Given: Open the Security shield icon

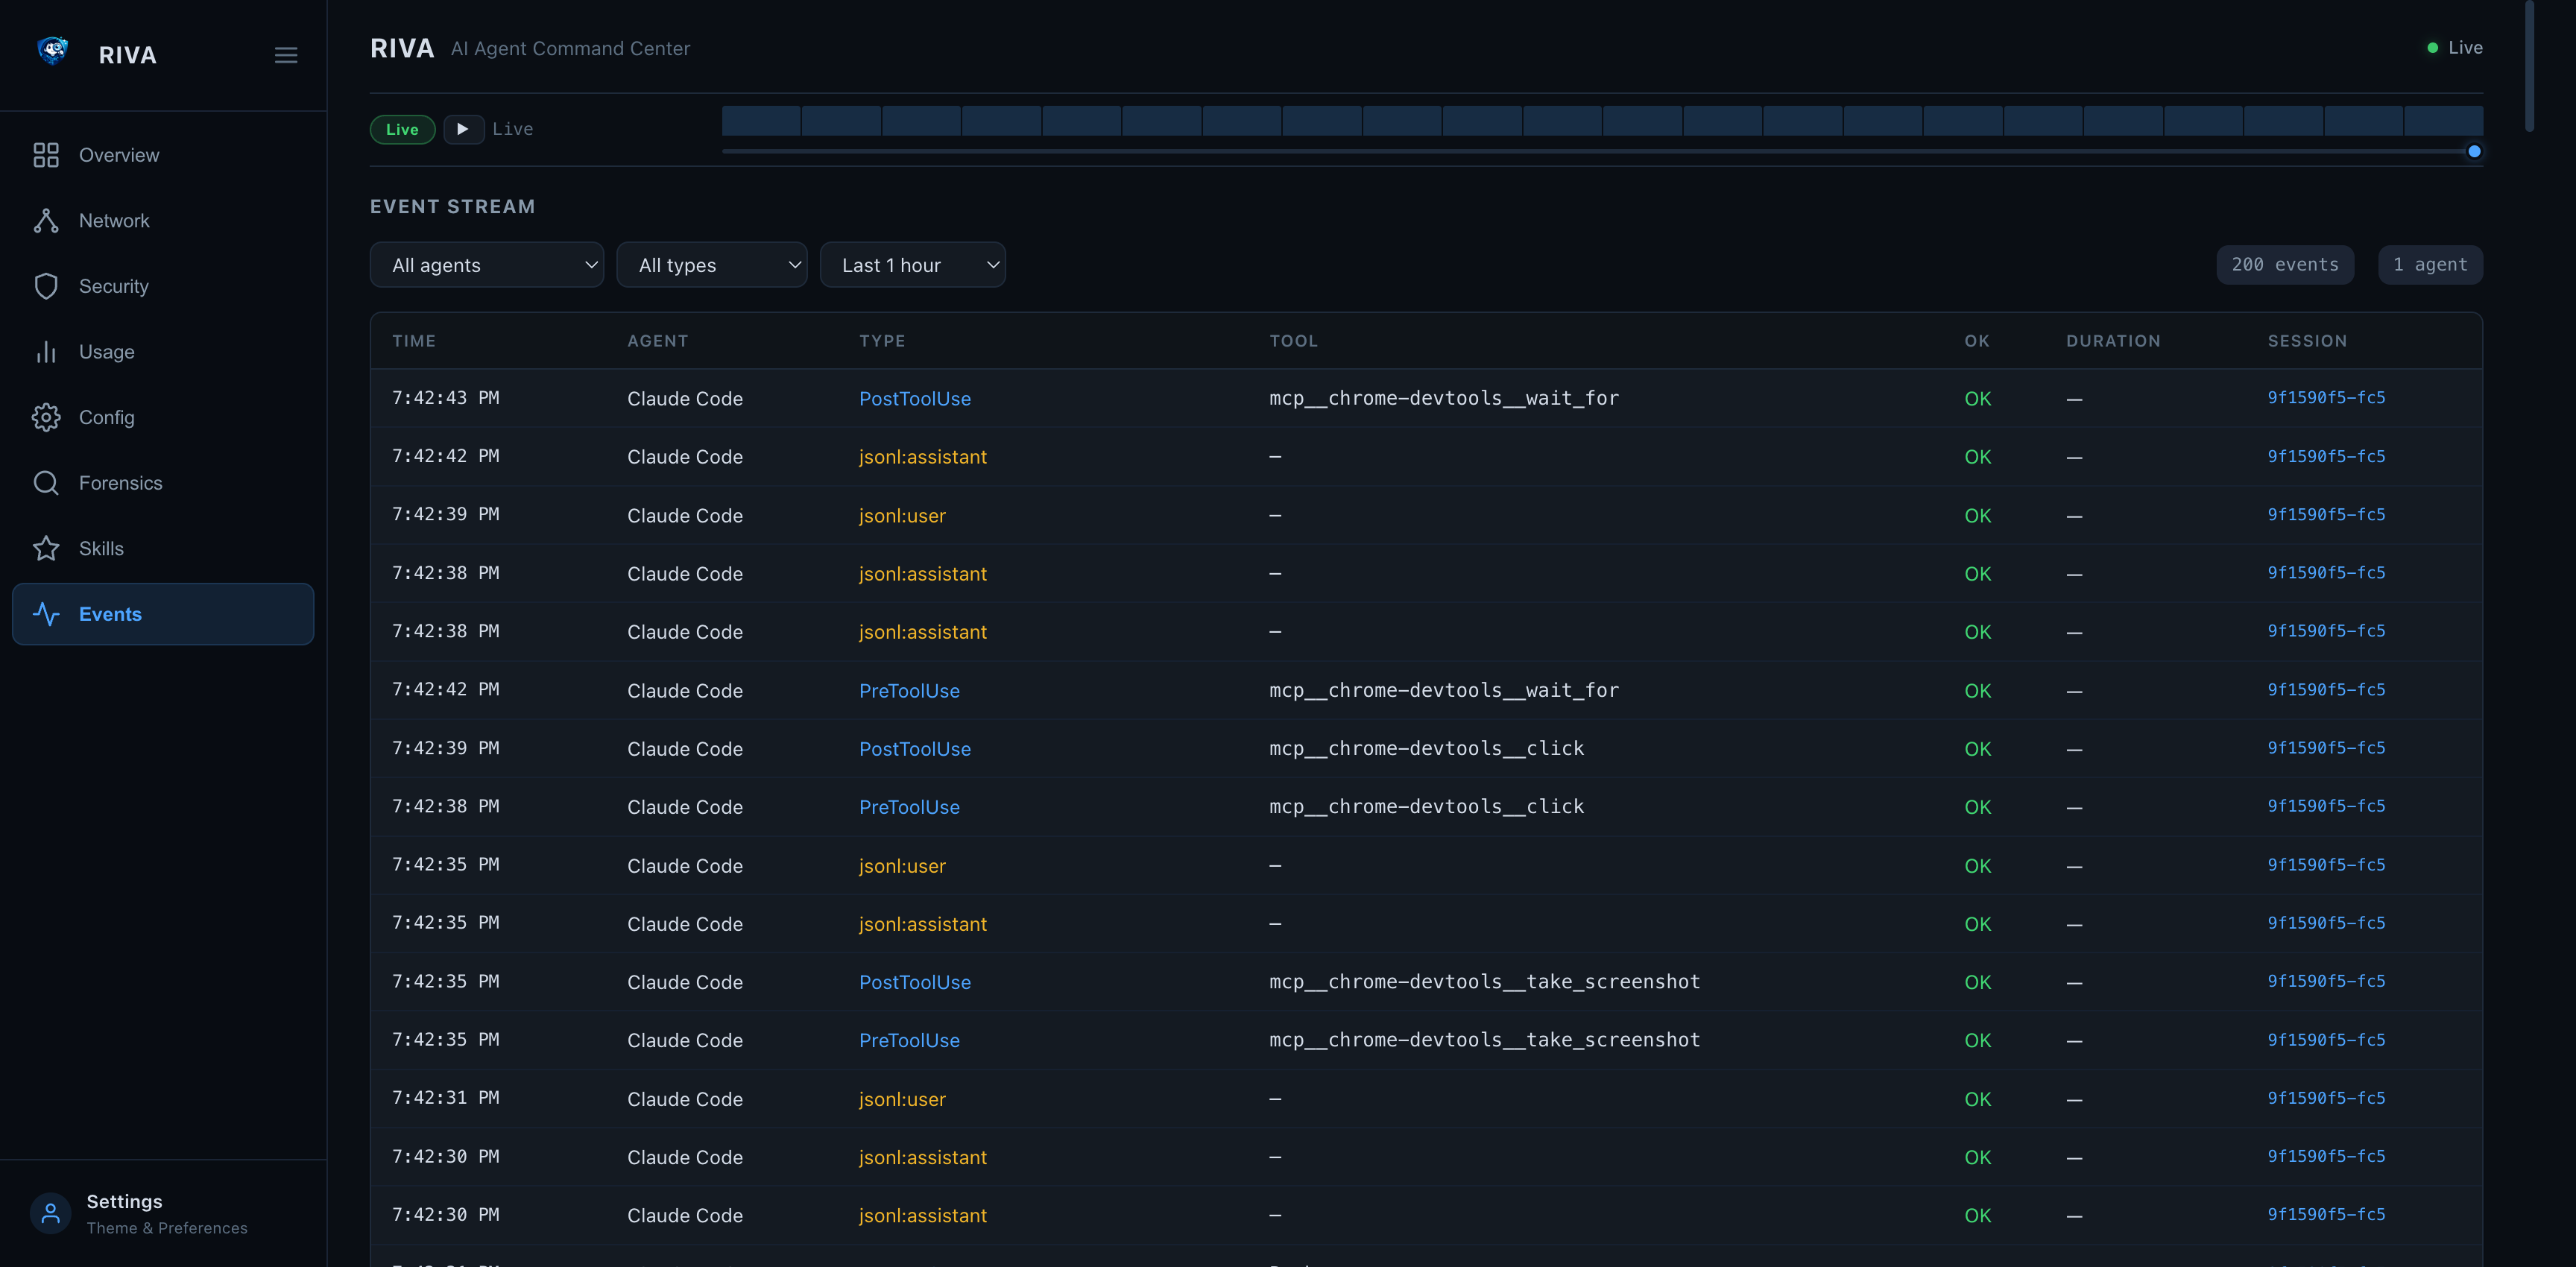Looking at the screenshot, I should [x=46, y=286].
